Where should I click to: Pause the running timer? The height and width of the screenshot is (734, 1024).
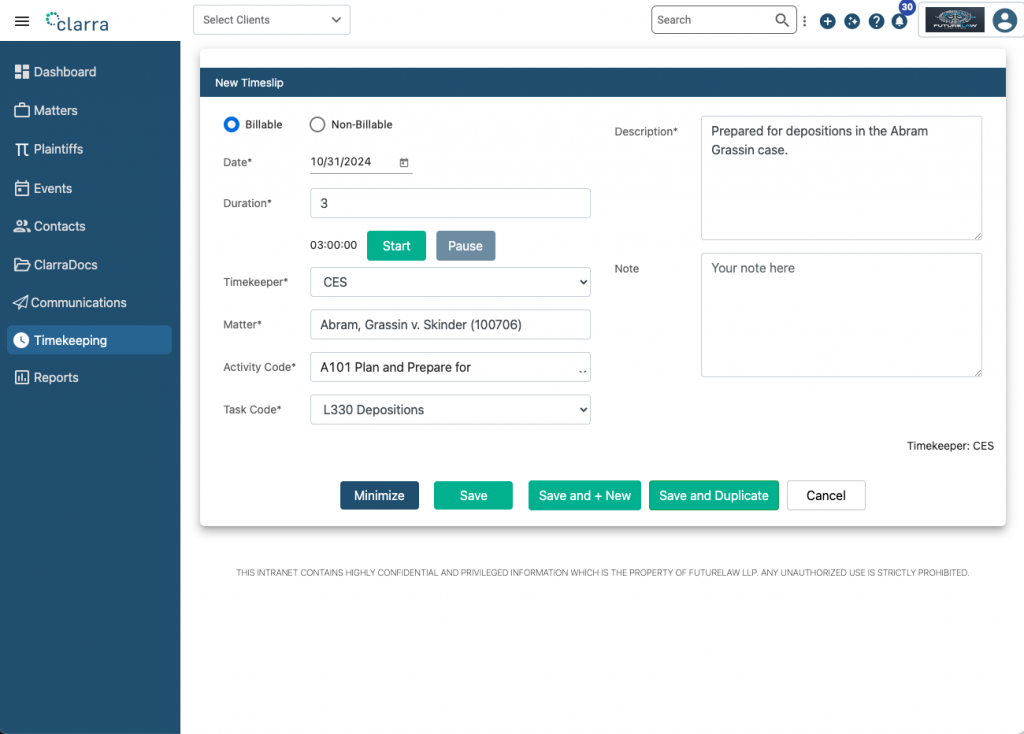click(x=465, y=246)
